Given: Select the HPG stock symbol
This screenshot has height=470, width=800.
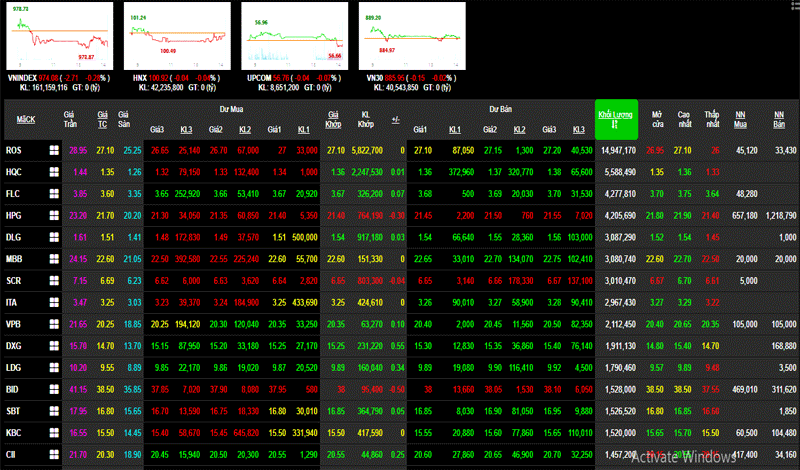Looking at the screenshot, I should click(14, 215).
